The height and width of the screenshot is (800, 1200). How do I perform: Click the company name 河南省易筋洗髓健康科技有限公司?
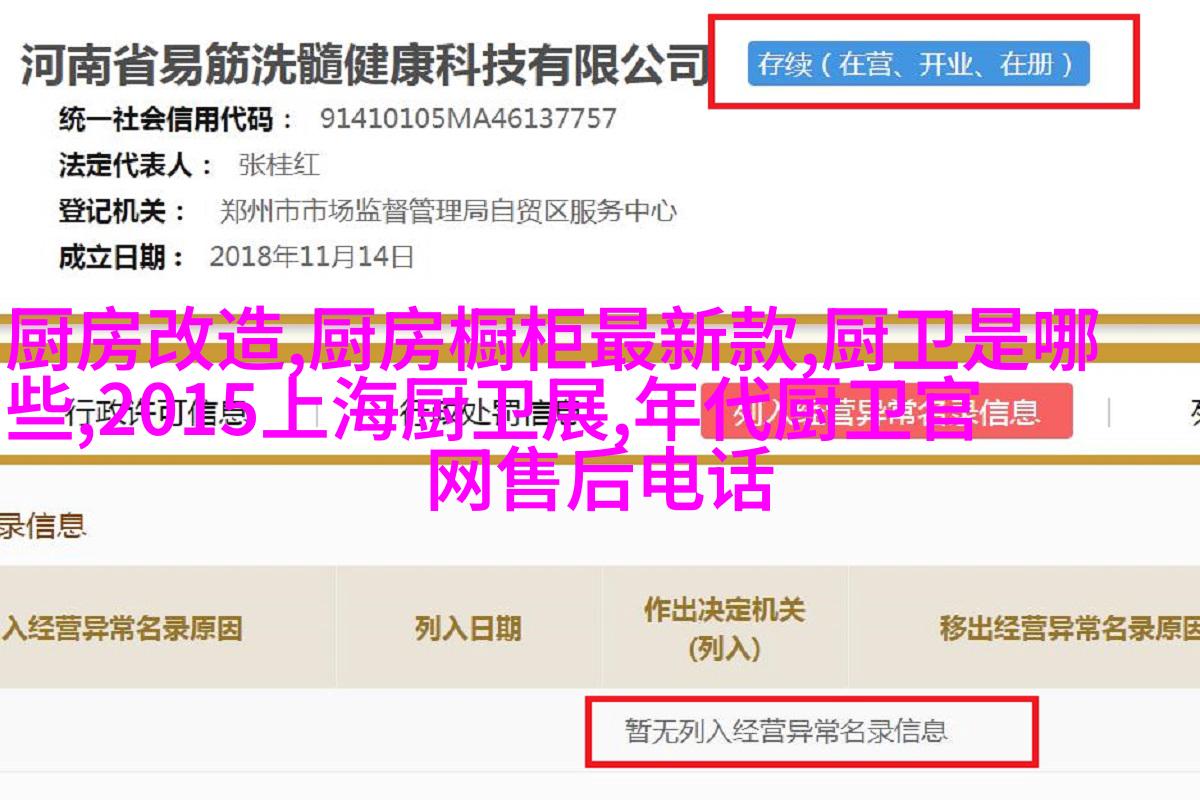pos(364,64)
